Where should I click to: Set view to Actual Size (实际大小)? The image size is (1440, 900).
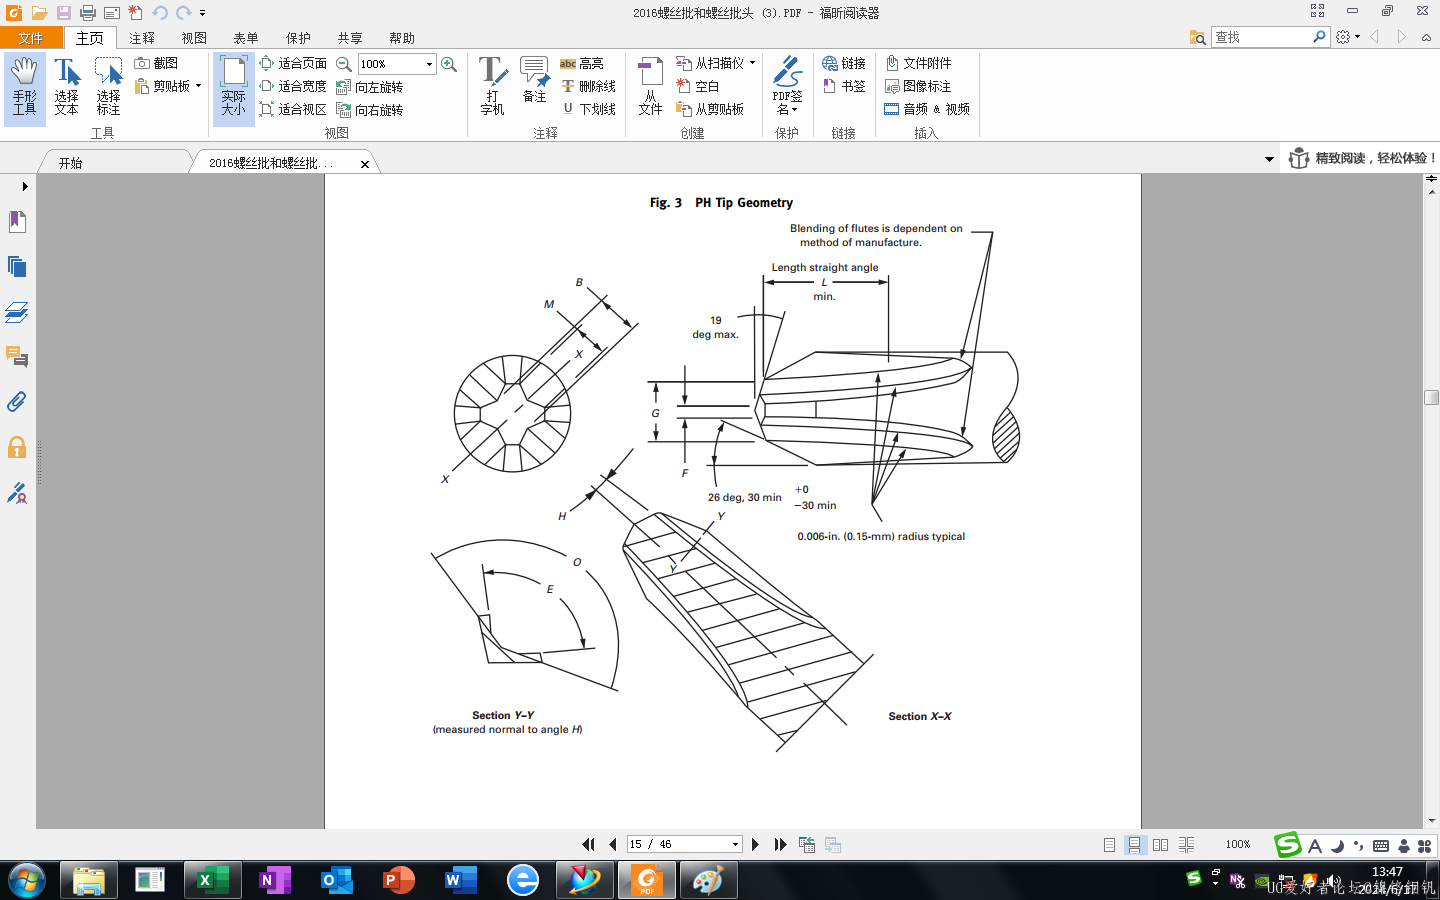point(234,88)
